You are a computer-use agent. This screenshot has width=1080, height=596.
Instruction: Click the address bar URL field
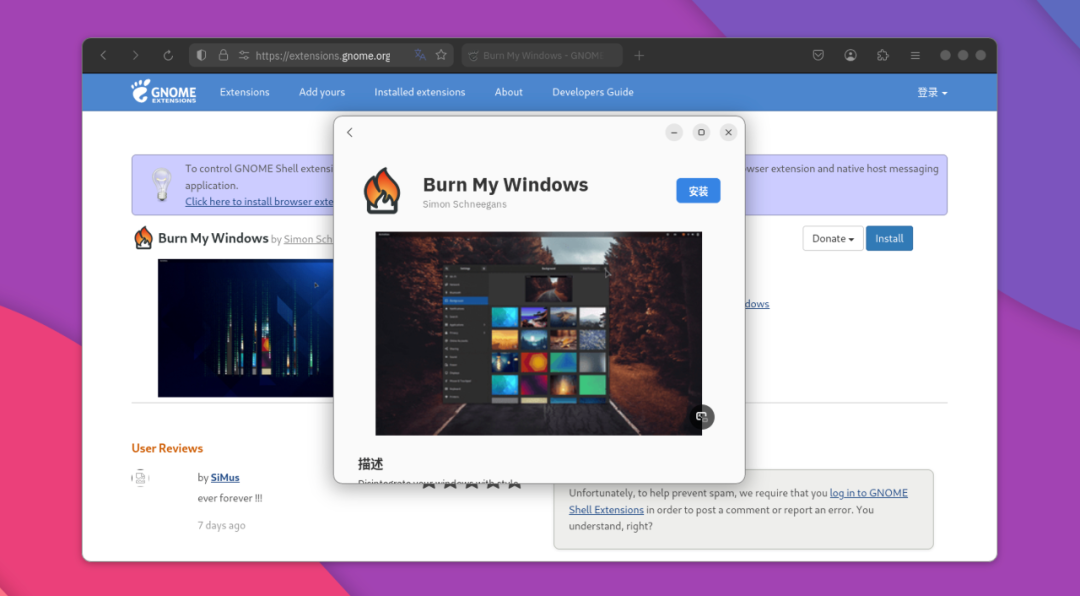tap(323, 55)
